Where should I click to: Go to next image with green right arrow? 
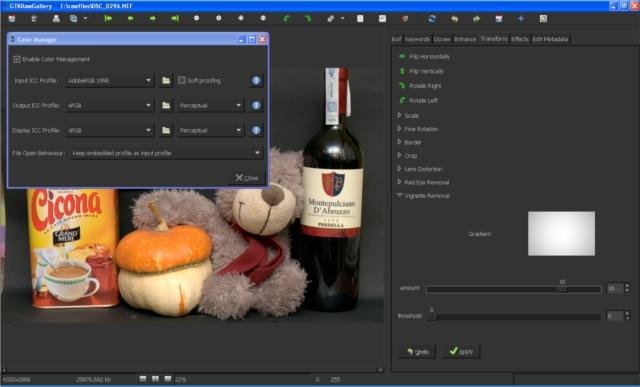click(x=153, y=19)
